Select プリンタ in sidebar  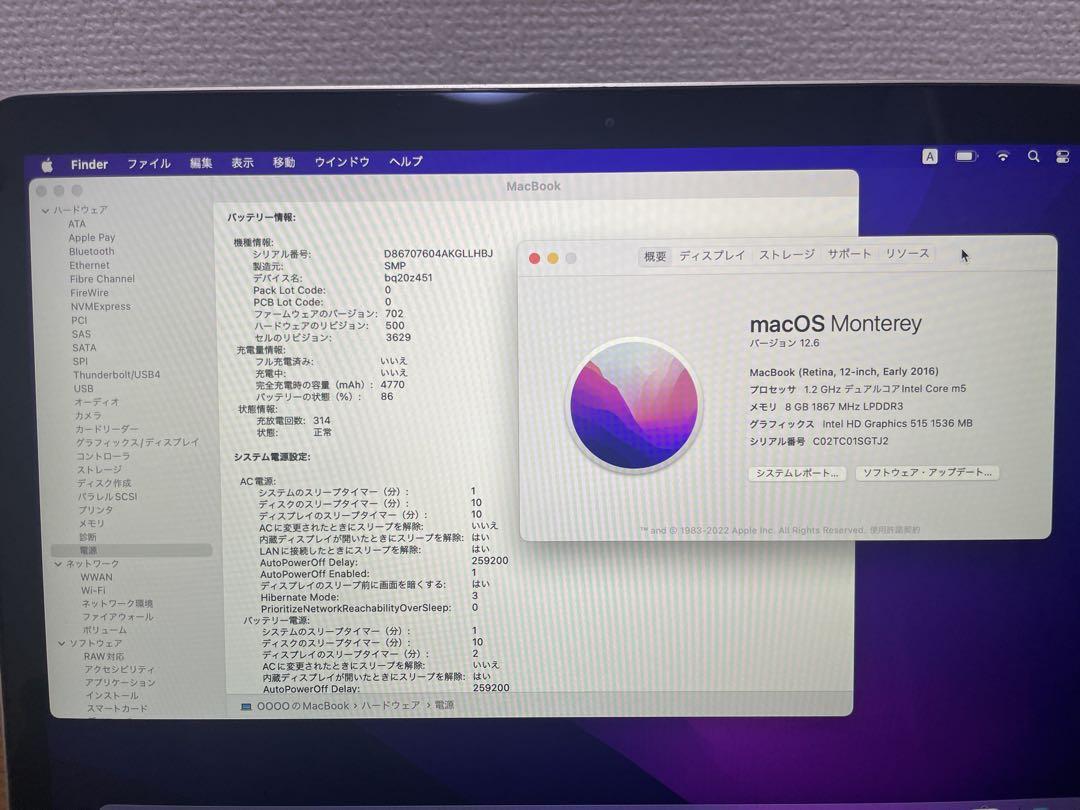click(x=96, y=510)
